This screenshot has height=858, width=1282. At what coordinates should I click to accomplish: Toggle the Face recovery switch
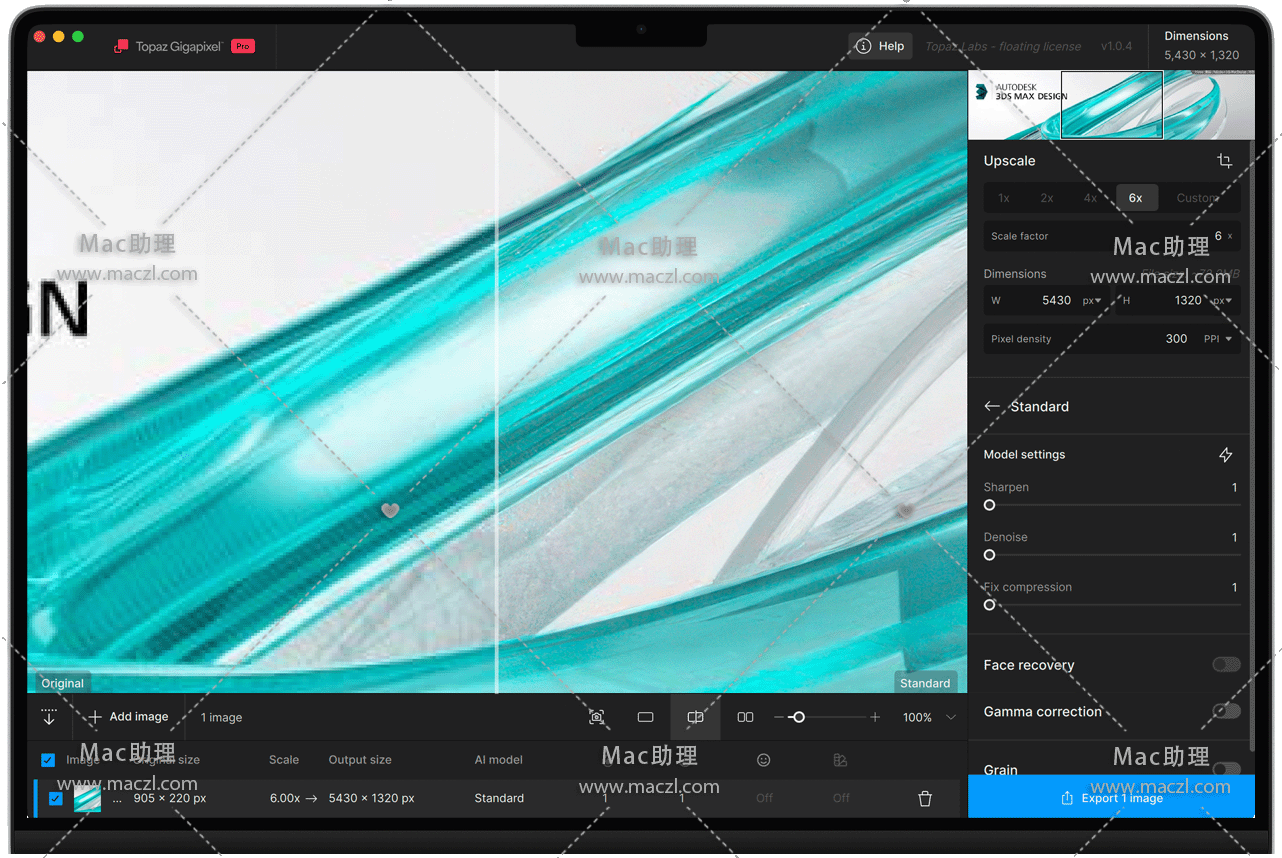pos(1226,665)
